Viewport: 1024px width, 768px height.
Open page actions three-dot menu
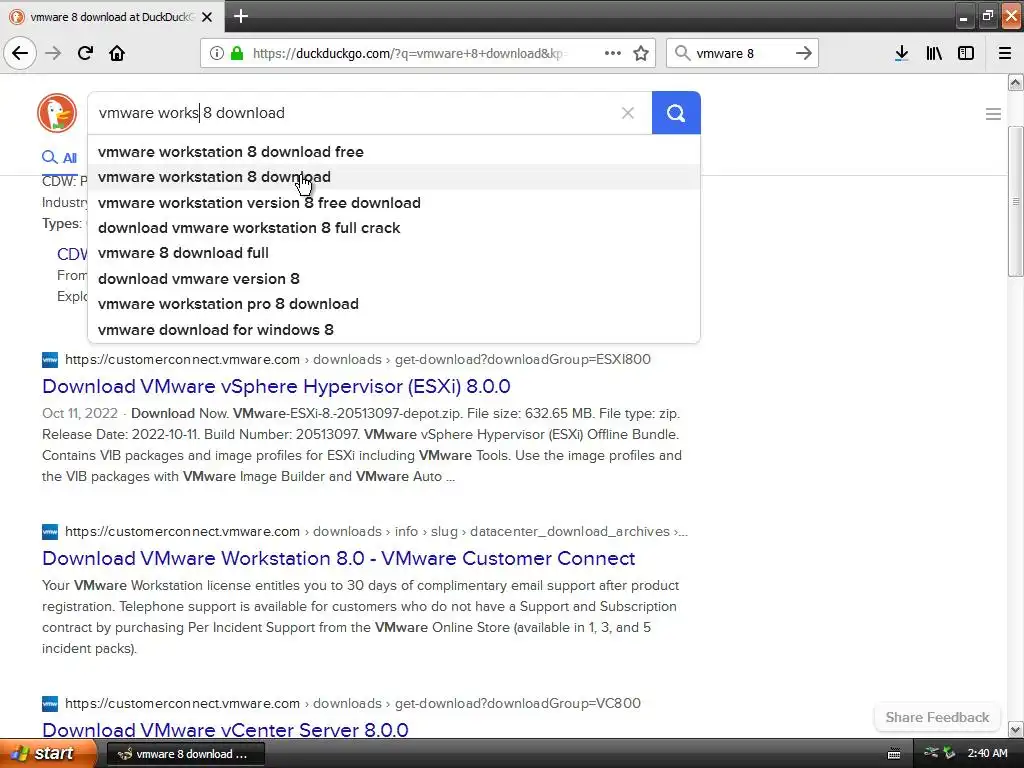click(x=613, y=54)
